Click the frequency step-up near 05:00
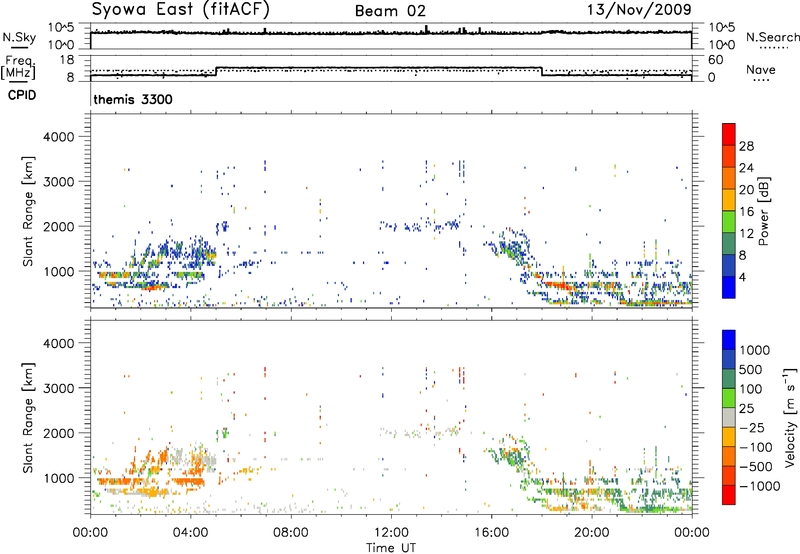This screenshot has width=800, height=554. 216,71
